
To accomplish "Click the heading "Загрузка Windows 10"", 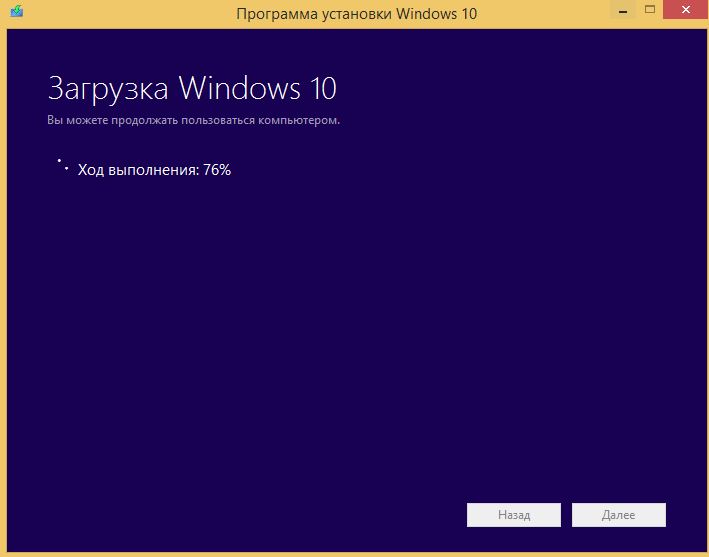I will pos(192,88).
